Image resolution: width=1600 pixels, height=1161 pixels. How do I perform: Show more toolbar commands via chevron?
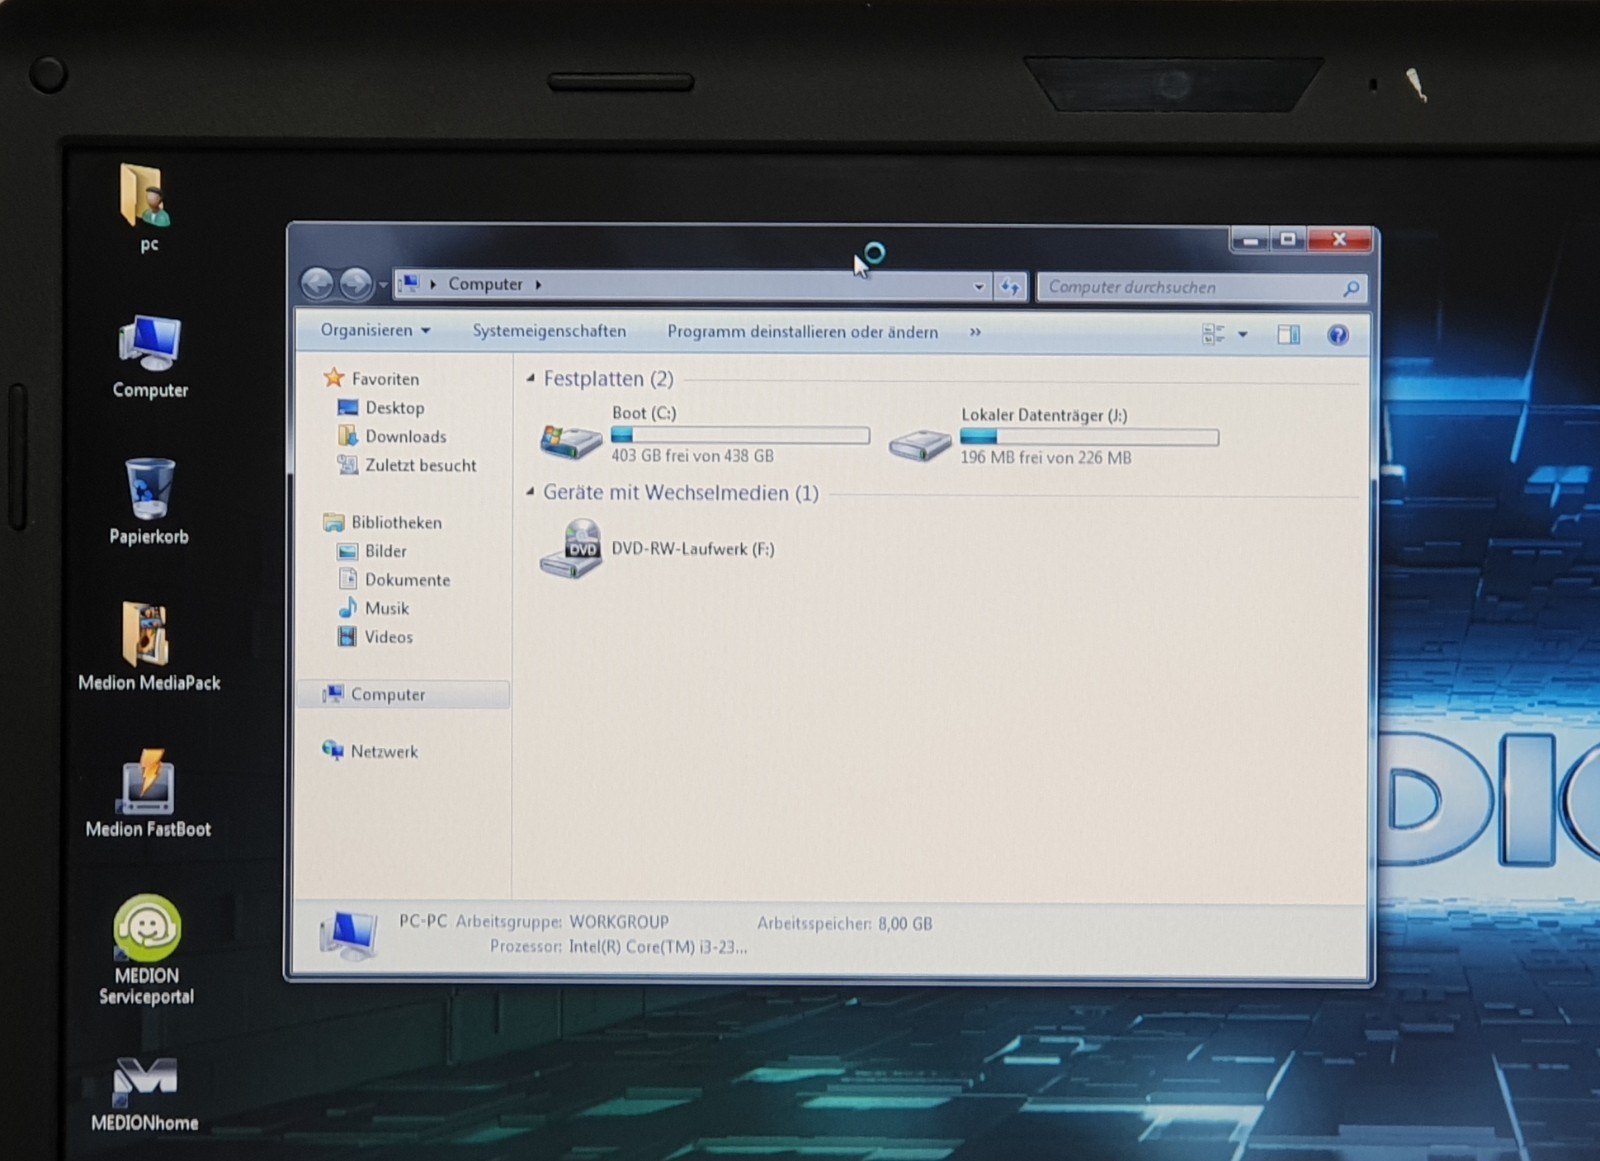tap(975, 332)
